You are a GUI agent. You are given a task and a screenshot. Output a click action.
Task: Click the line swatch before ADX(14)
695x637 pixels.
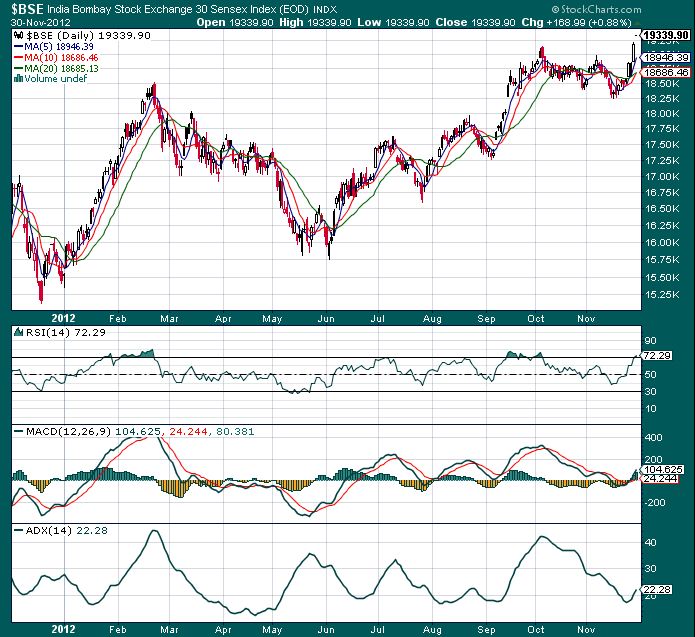coord(19,531)
